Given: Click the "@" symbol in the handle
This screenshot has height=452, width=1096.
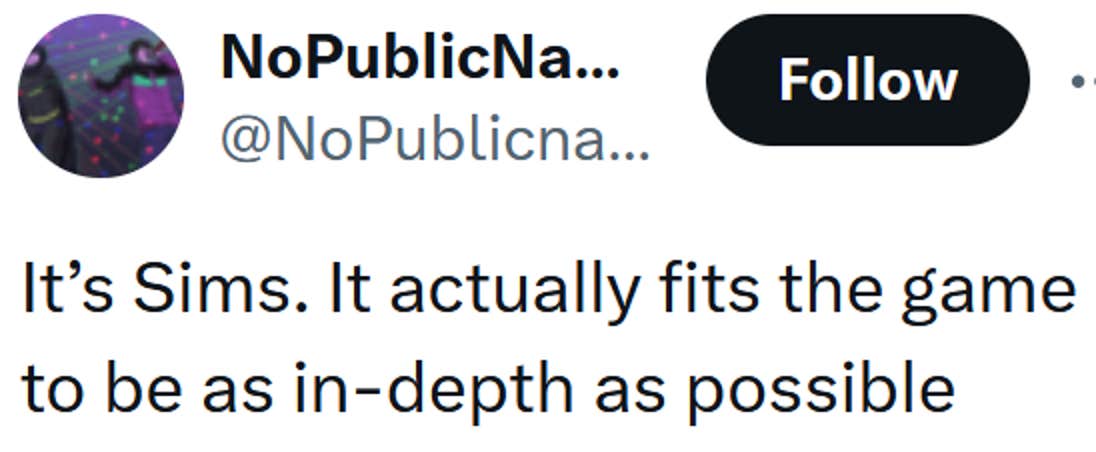Looking at the screenshot, I should [x=242, y=148].
